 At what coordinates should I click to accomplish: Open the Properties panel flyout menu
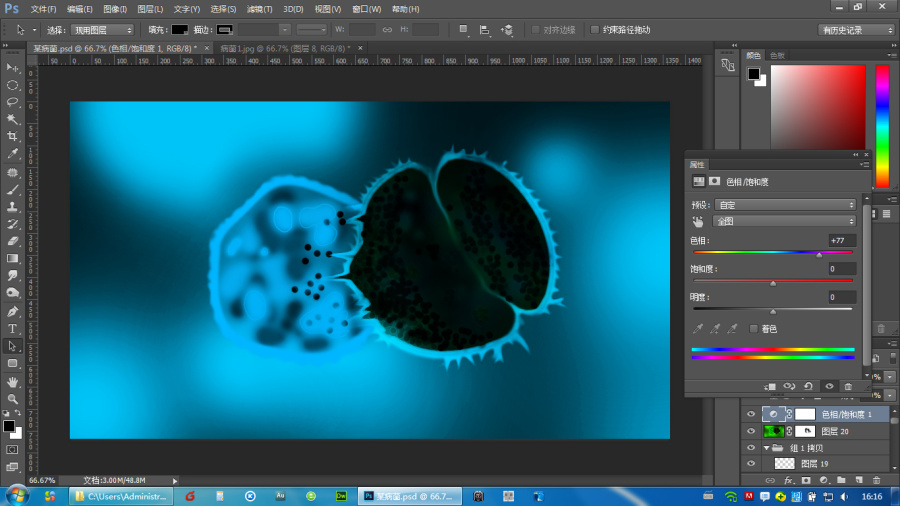point(864,165)
